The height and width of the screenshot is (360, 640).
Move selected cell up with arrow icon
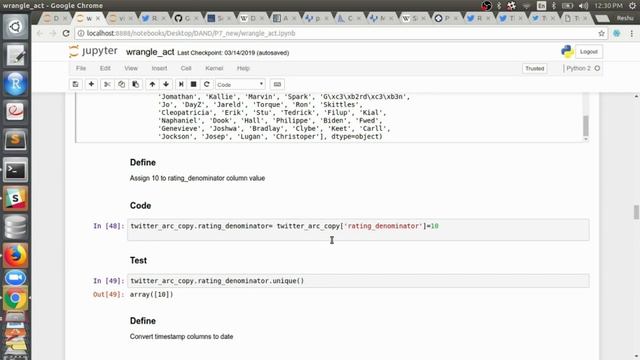click(x=152, y=84)
